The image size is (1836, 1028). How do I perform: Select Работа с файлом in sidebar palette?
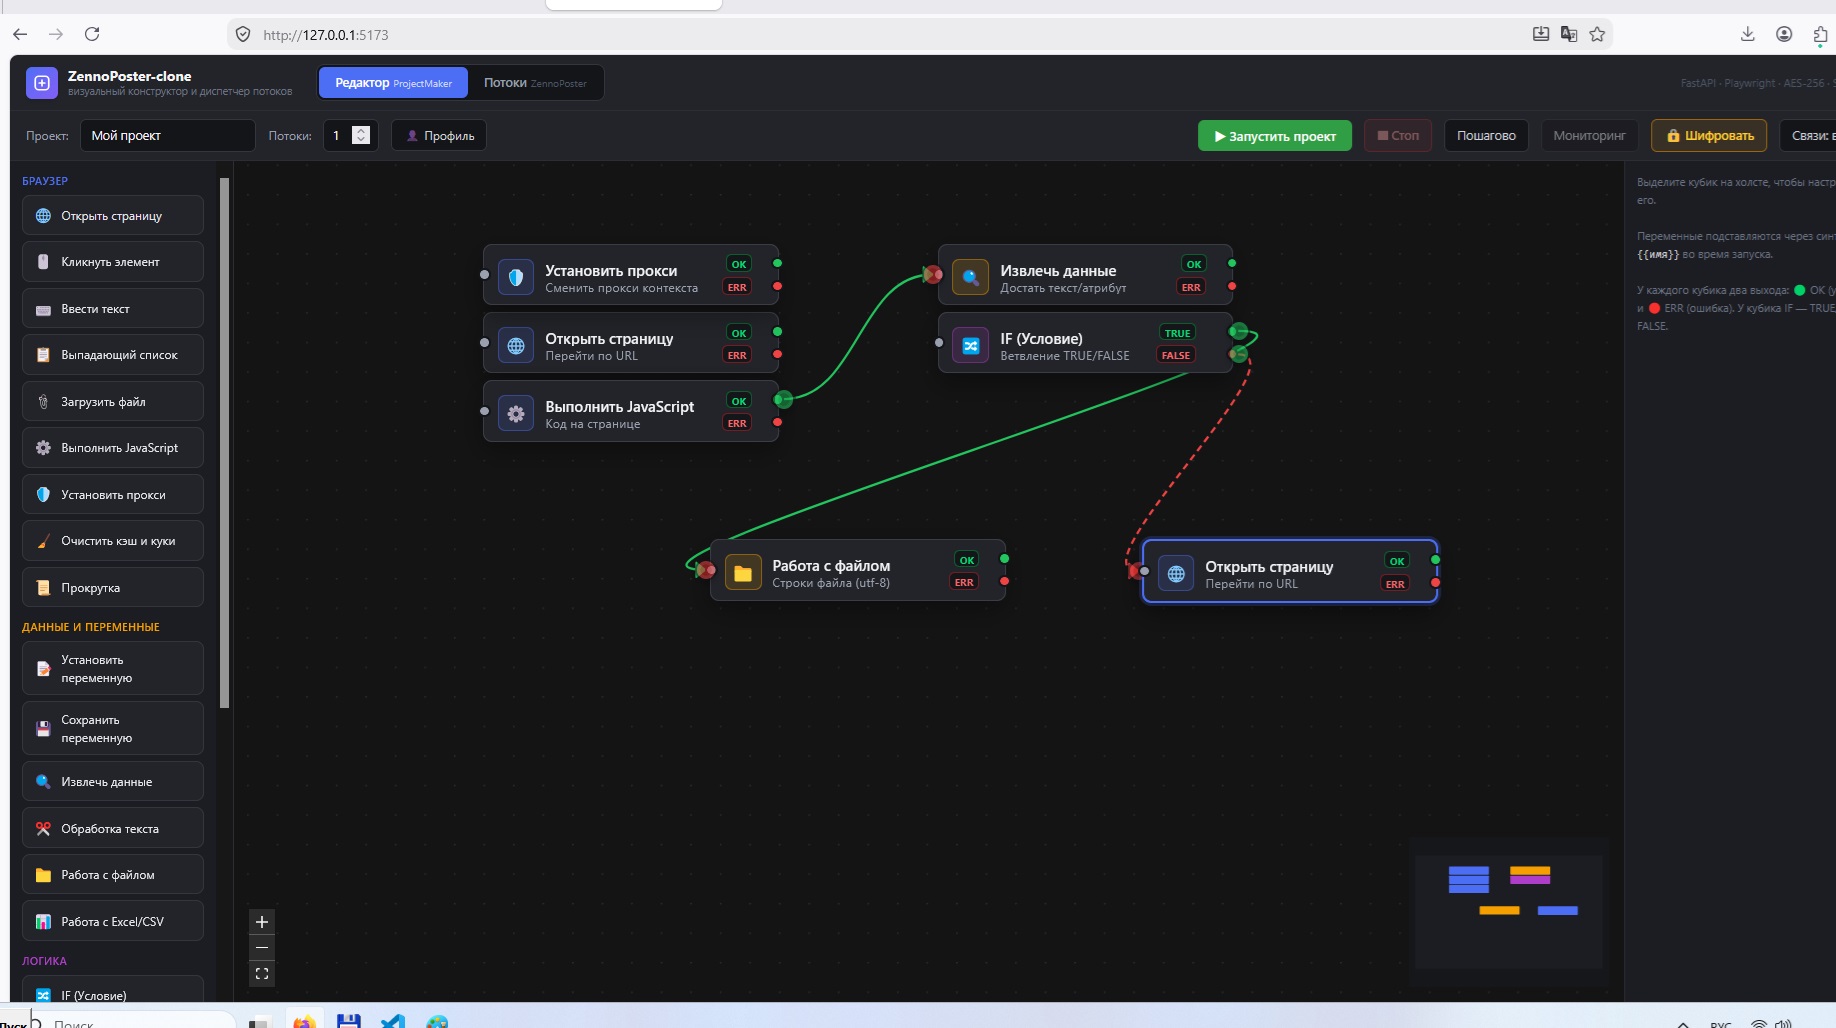[x=113, y=874]
